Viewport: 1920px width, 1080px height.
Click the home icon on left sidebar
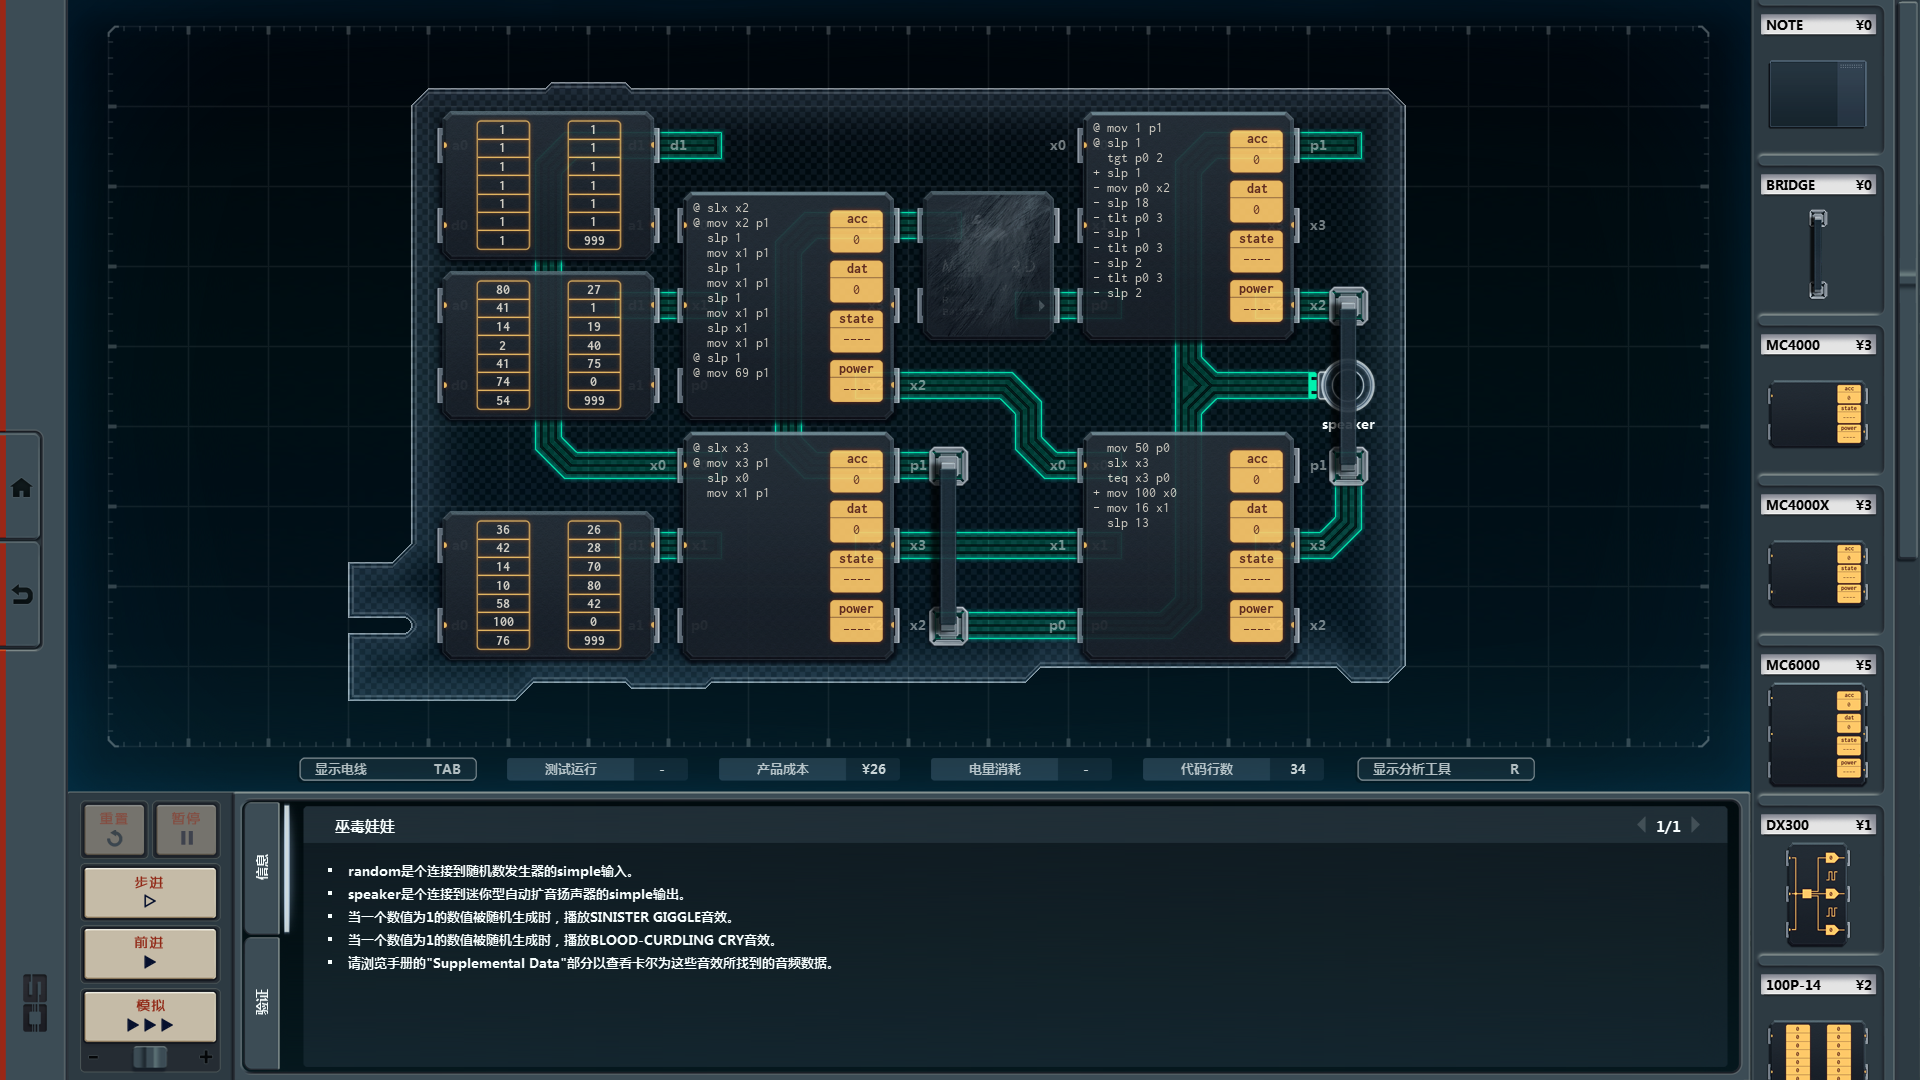[21, 488]
